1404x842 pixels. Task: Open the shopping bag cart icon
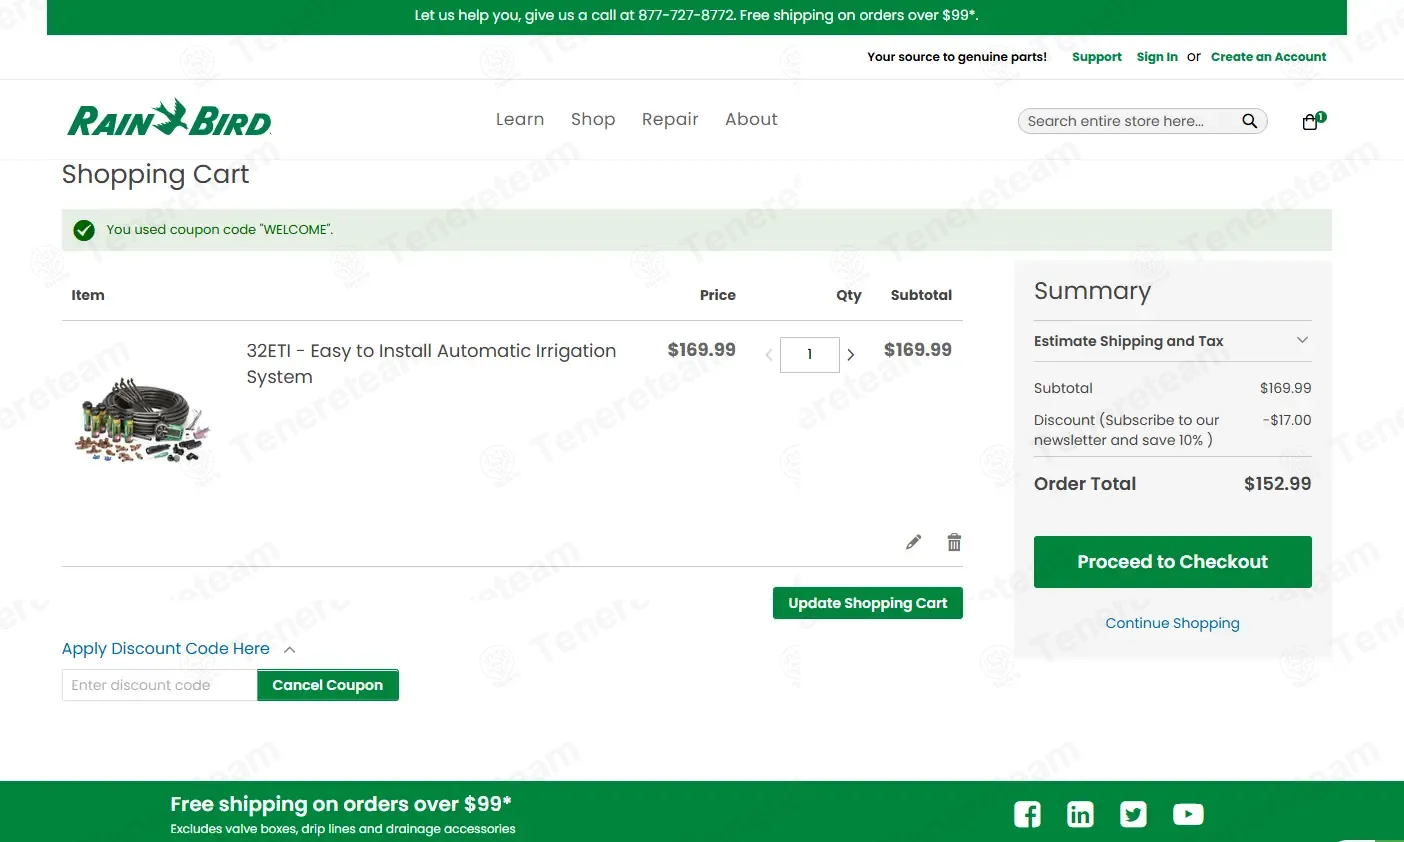tap(1311, 122)
